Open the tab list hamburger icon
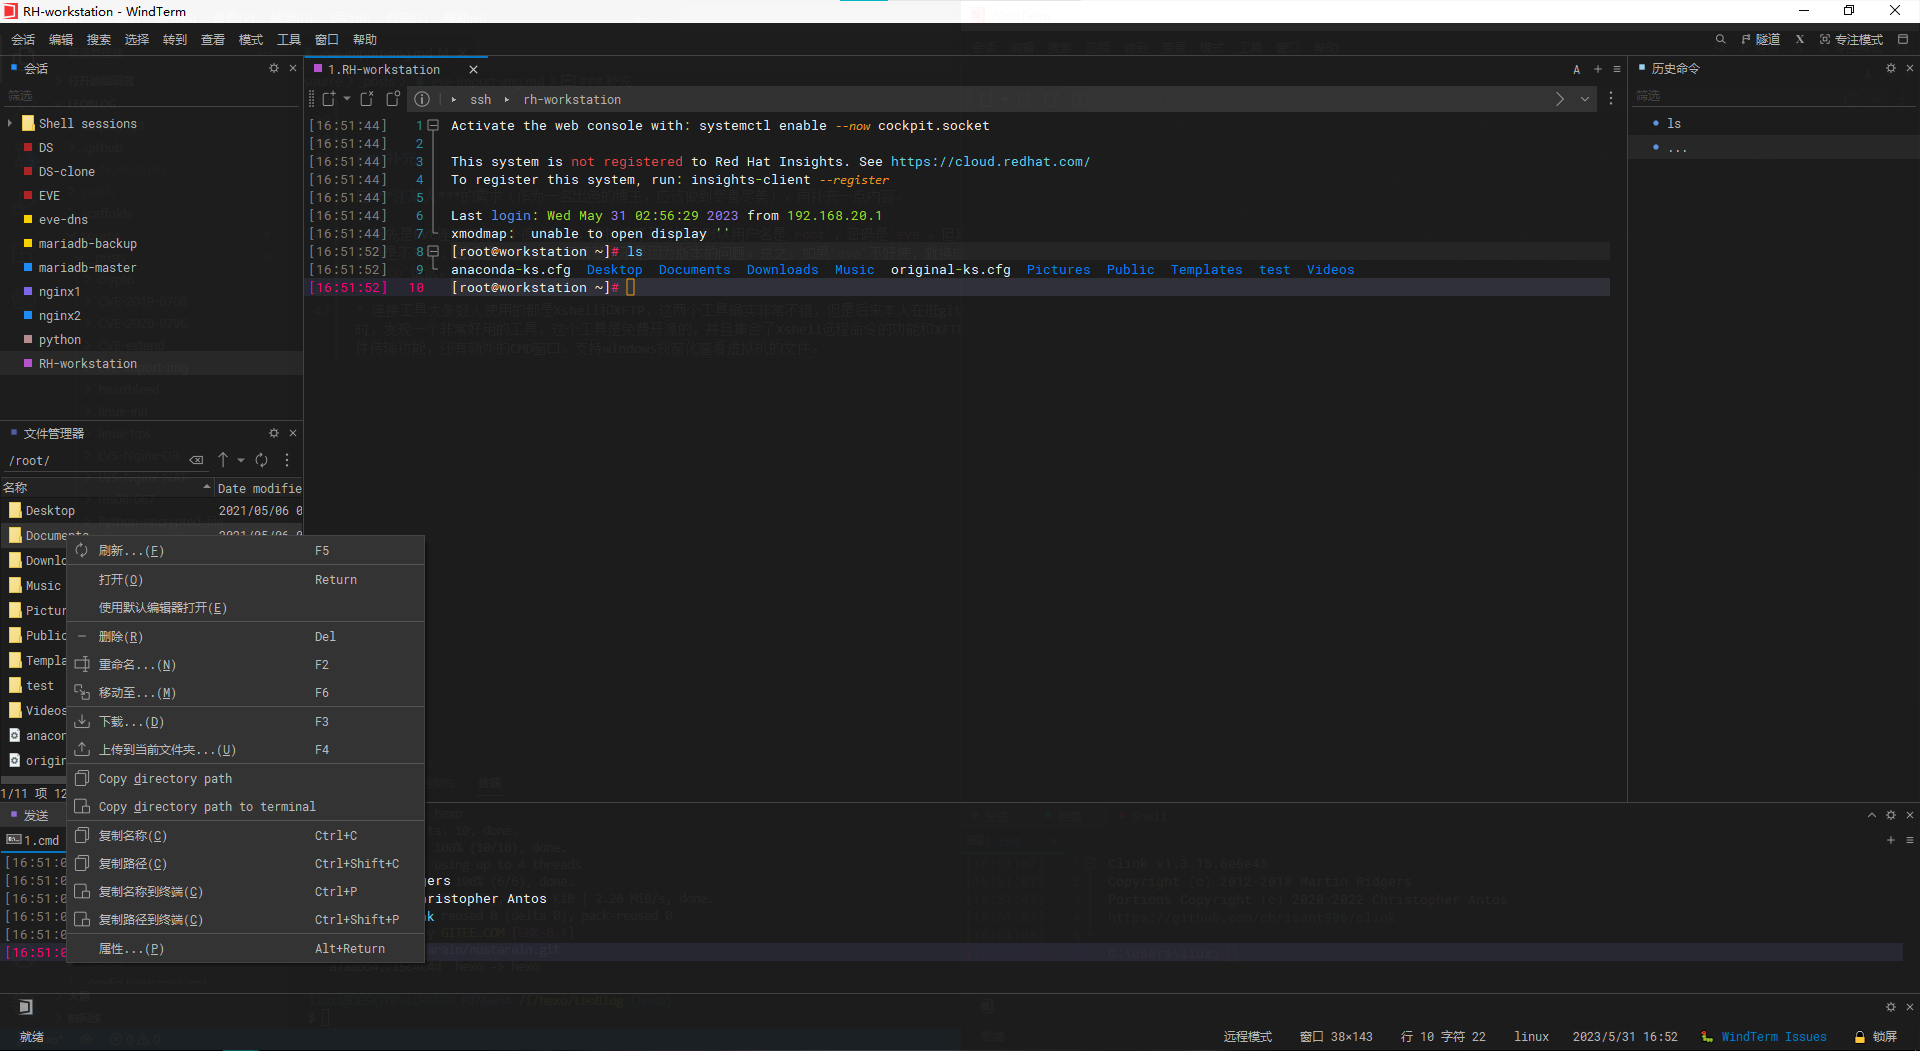1920x1051 pixels. point(1617,69)
